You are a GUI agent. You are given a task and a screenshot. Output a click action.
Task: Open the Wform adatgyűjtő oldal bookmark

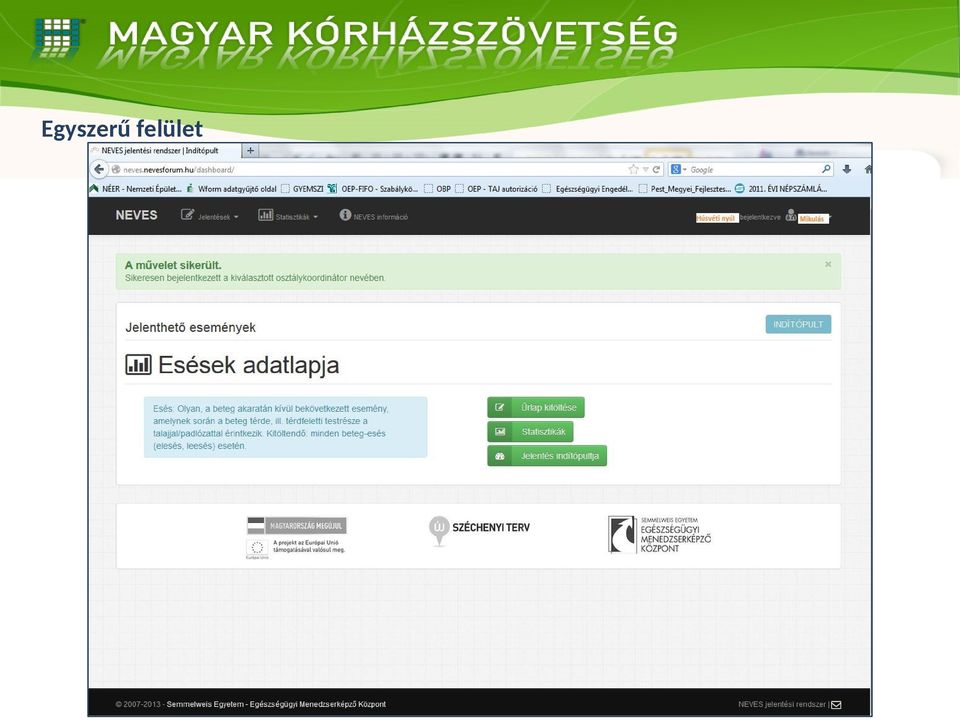pyautogui.click(x=232, y=189)
